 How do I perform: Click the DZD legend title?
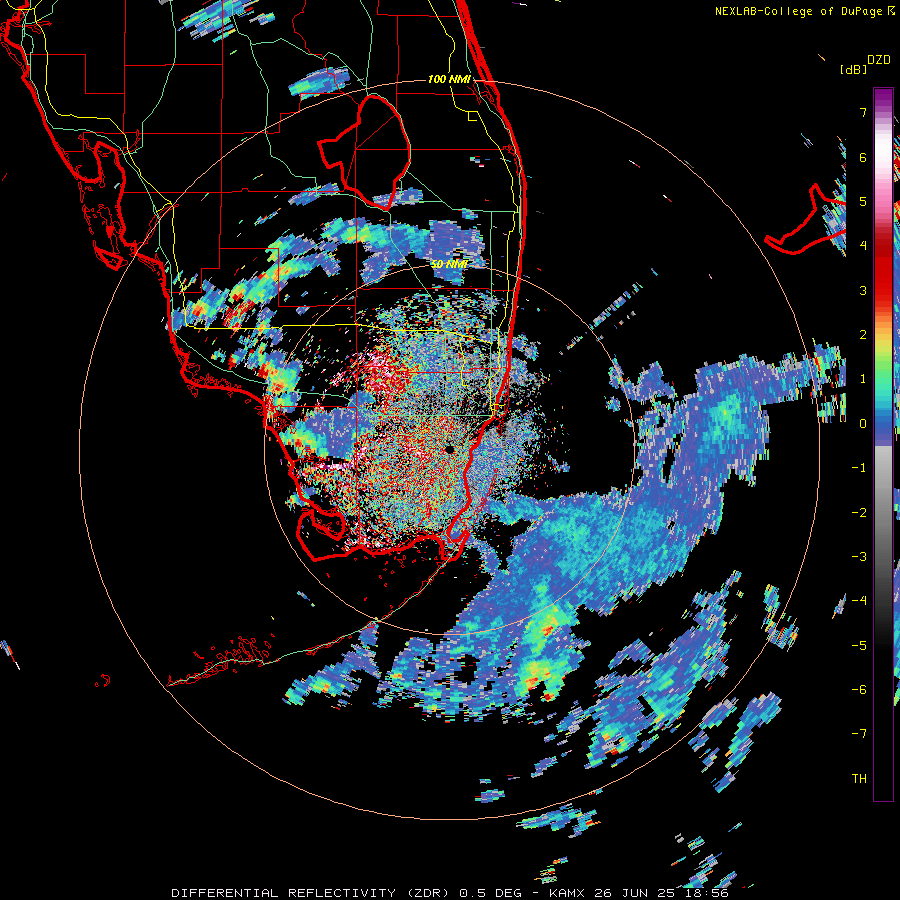coord(879,60)
